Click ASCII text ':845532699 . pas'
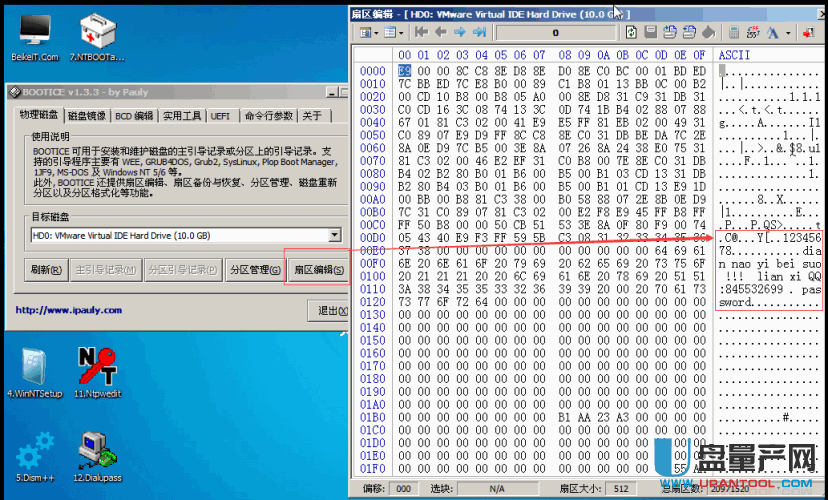 pos(770,289)
